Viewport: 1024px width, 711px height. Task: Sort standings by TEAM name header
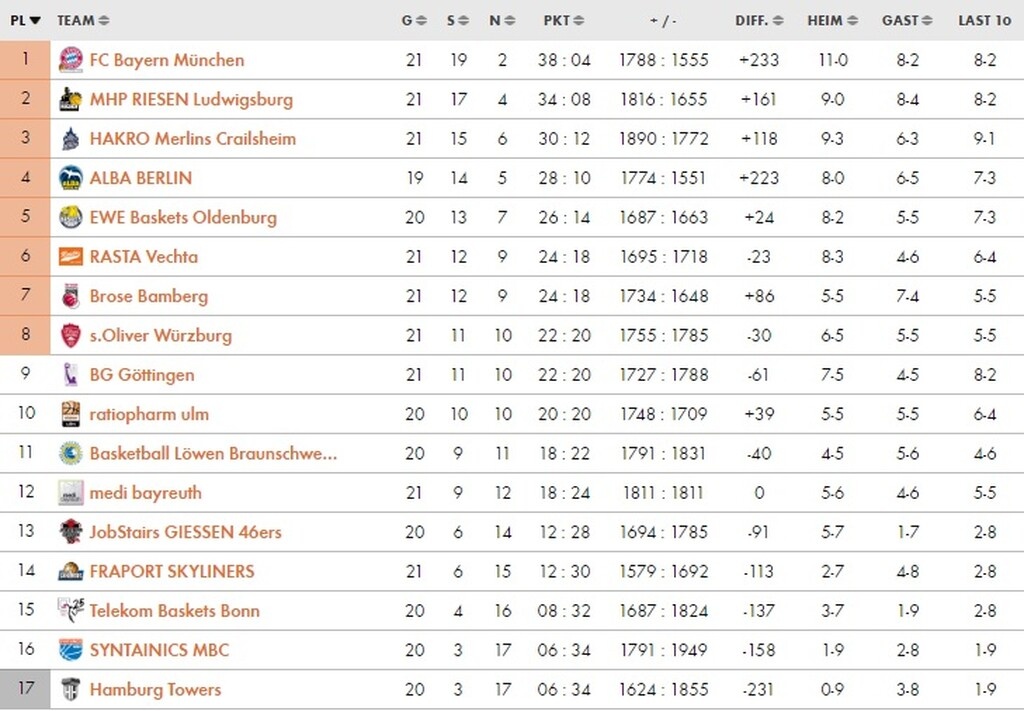click(82, 20)
